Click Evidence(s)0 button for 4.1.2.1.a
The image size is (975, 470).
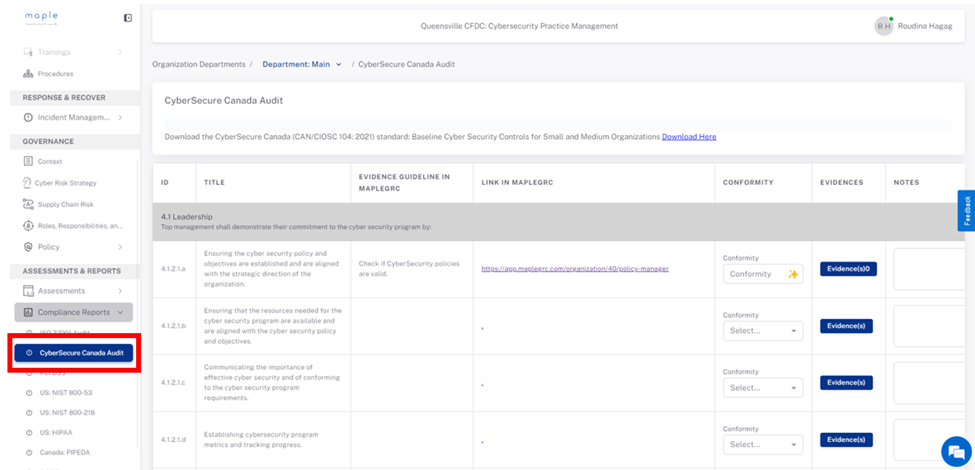pyautogui.click(x=848, y=269)
